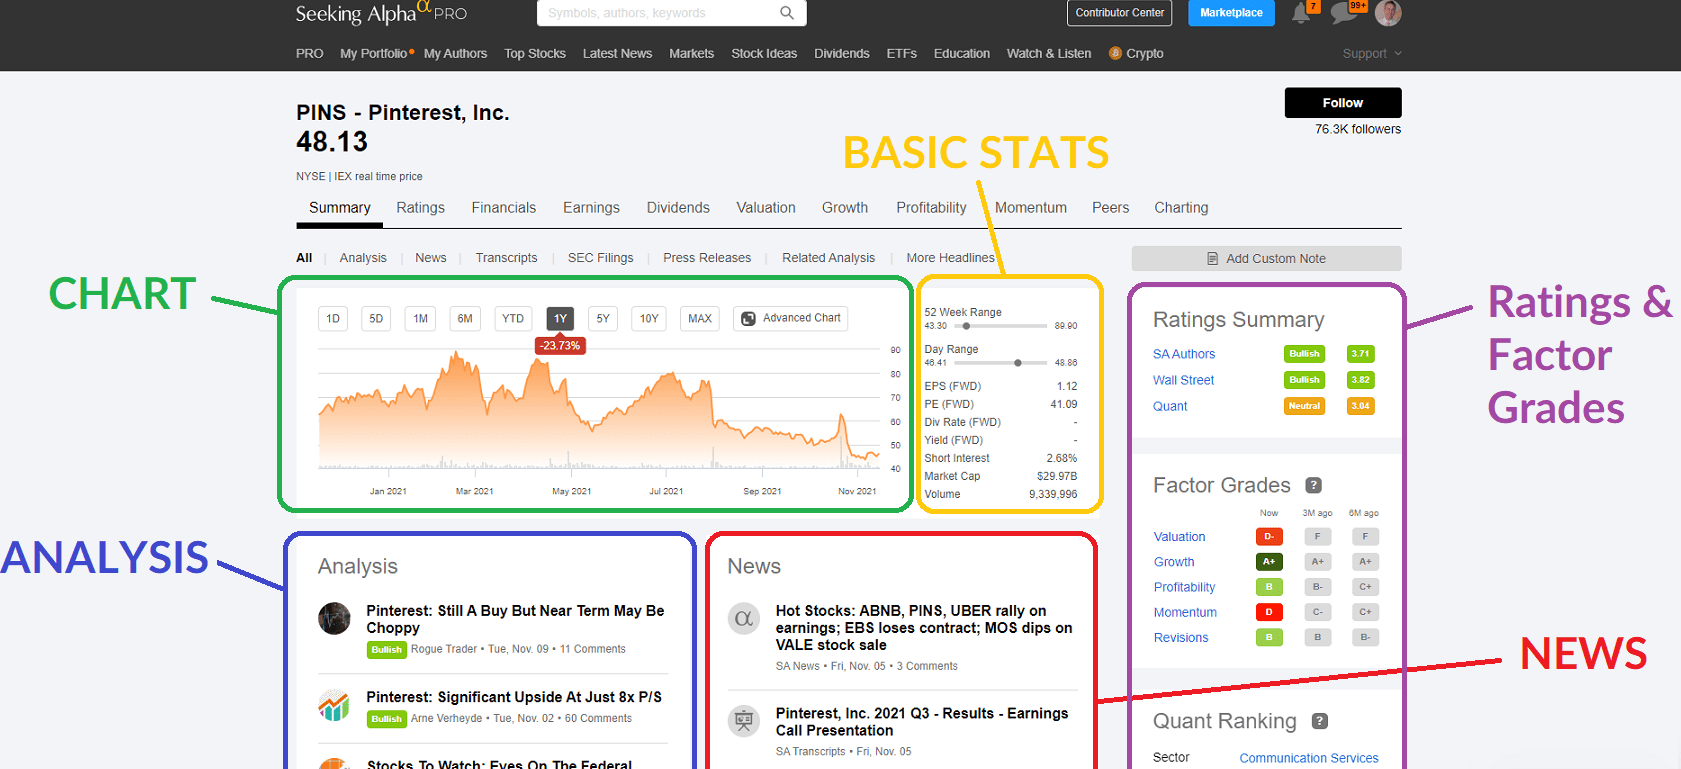Open the Valuation factor grade link
The width and height of the screenshot is (1681, 769).
1179,537
